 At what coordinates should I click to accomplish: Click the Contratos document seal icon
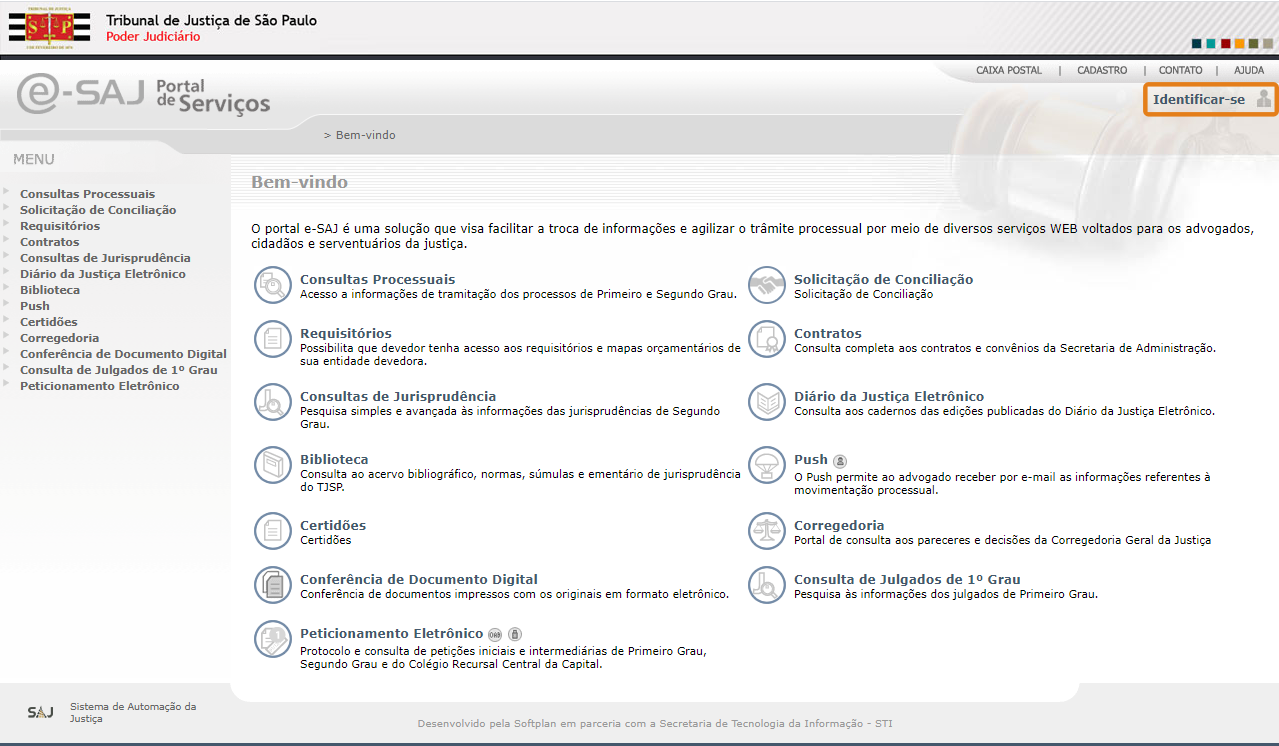[x=767, y=340]
